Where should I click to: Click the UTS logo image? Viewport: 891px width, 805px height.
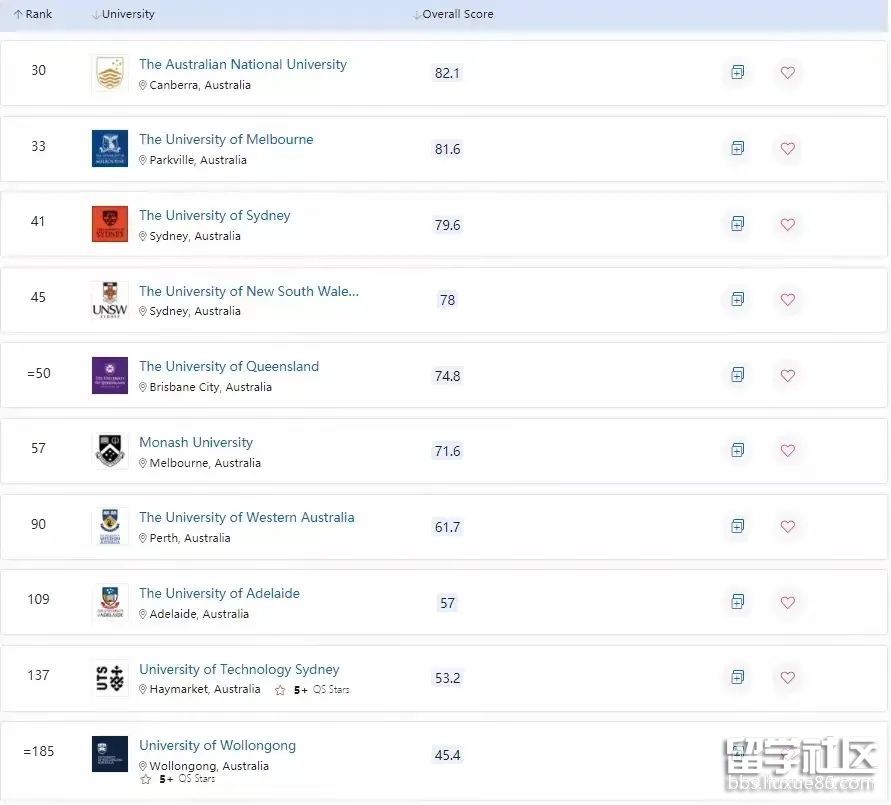point(109,677)
